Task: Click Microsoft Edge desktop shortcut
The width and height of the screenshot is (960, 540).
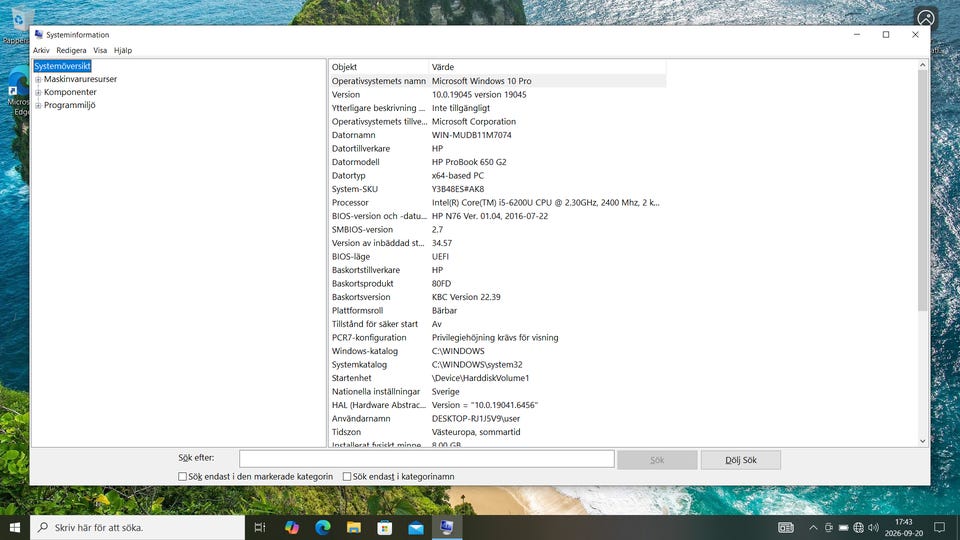Action: pyautogui.click(x=17, y=92)
